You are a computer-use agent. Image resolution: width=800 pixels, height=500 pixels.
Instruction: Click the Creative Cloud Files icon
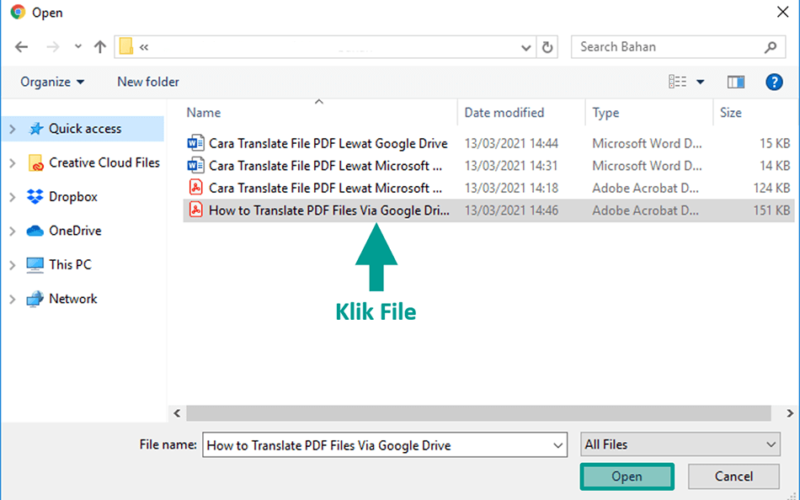tap(35, 163)
